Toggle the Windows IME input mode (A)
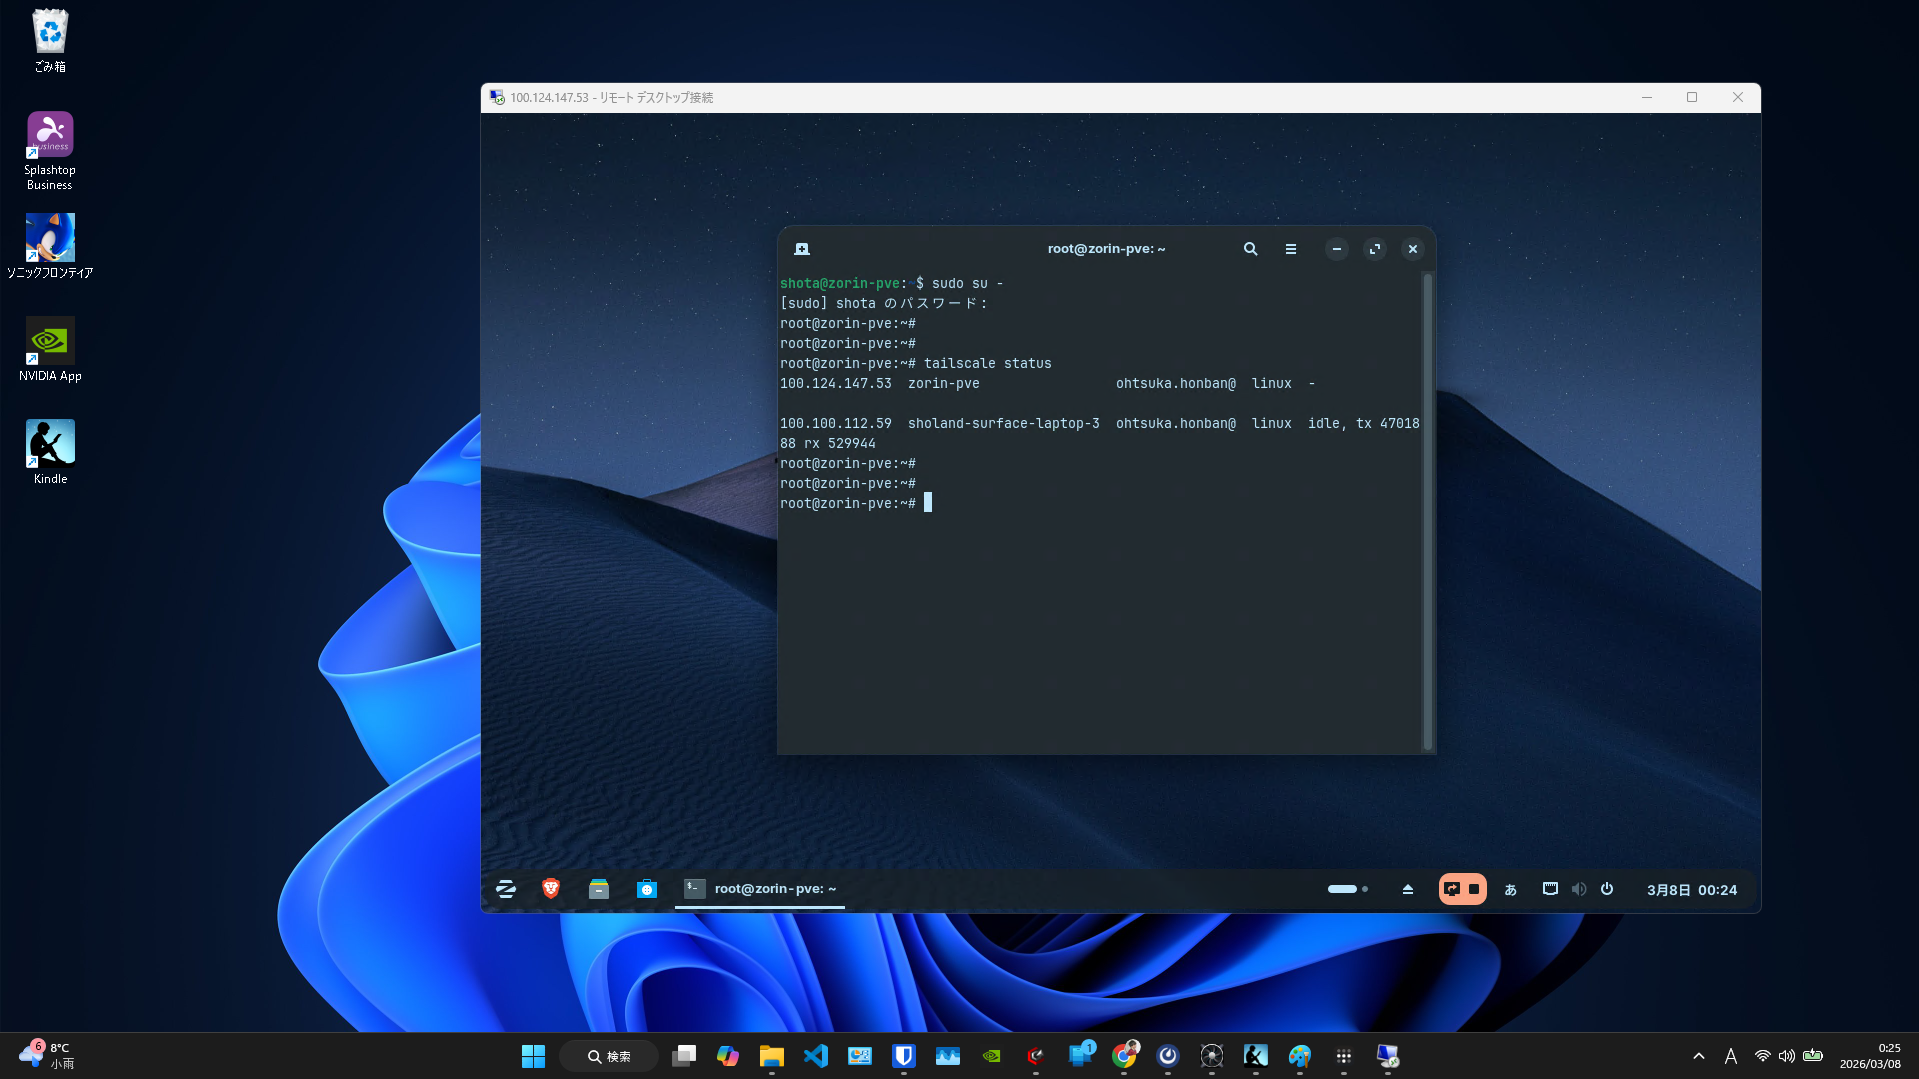Image resolution: width=1919 pixels, height=1079 pixels. [x=1731, y=1056]
